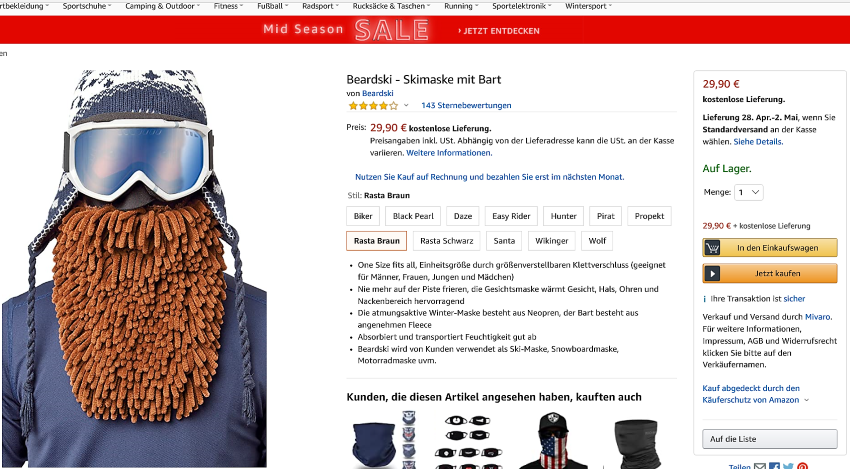Expand Käuferschutz von Amazon chevron
Image resolution: width=850 pixels, height=469 pixels.
click(806, 400)
